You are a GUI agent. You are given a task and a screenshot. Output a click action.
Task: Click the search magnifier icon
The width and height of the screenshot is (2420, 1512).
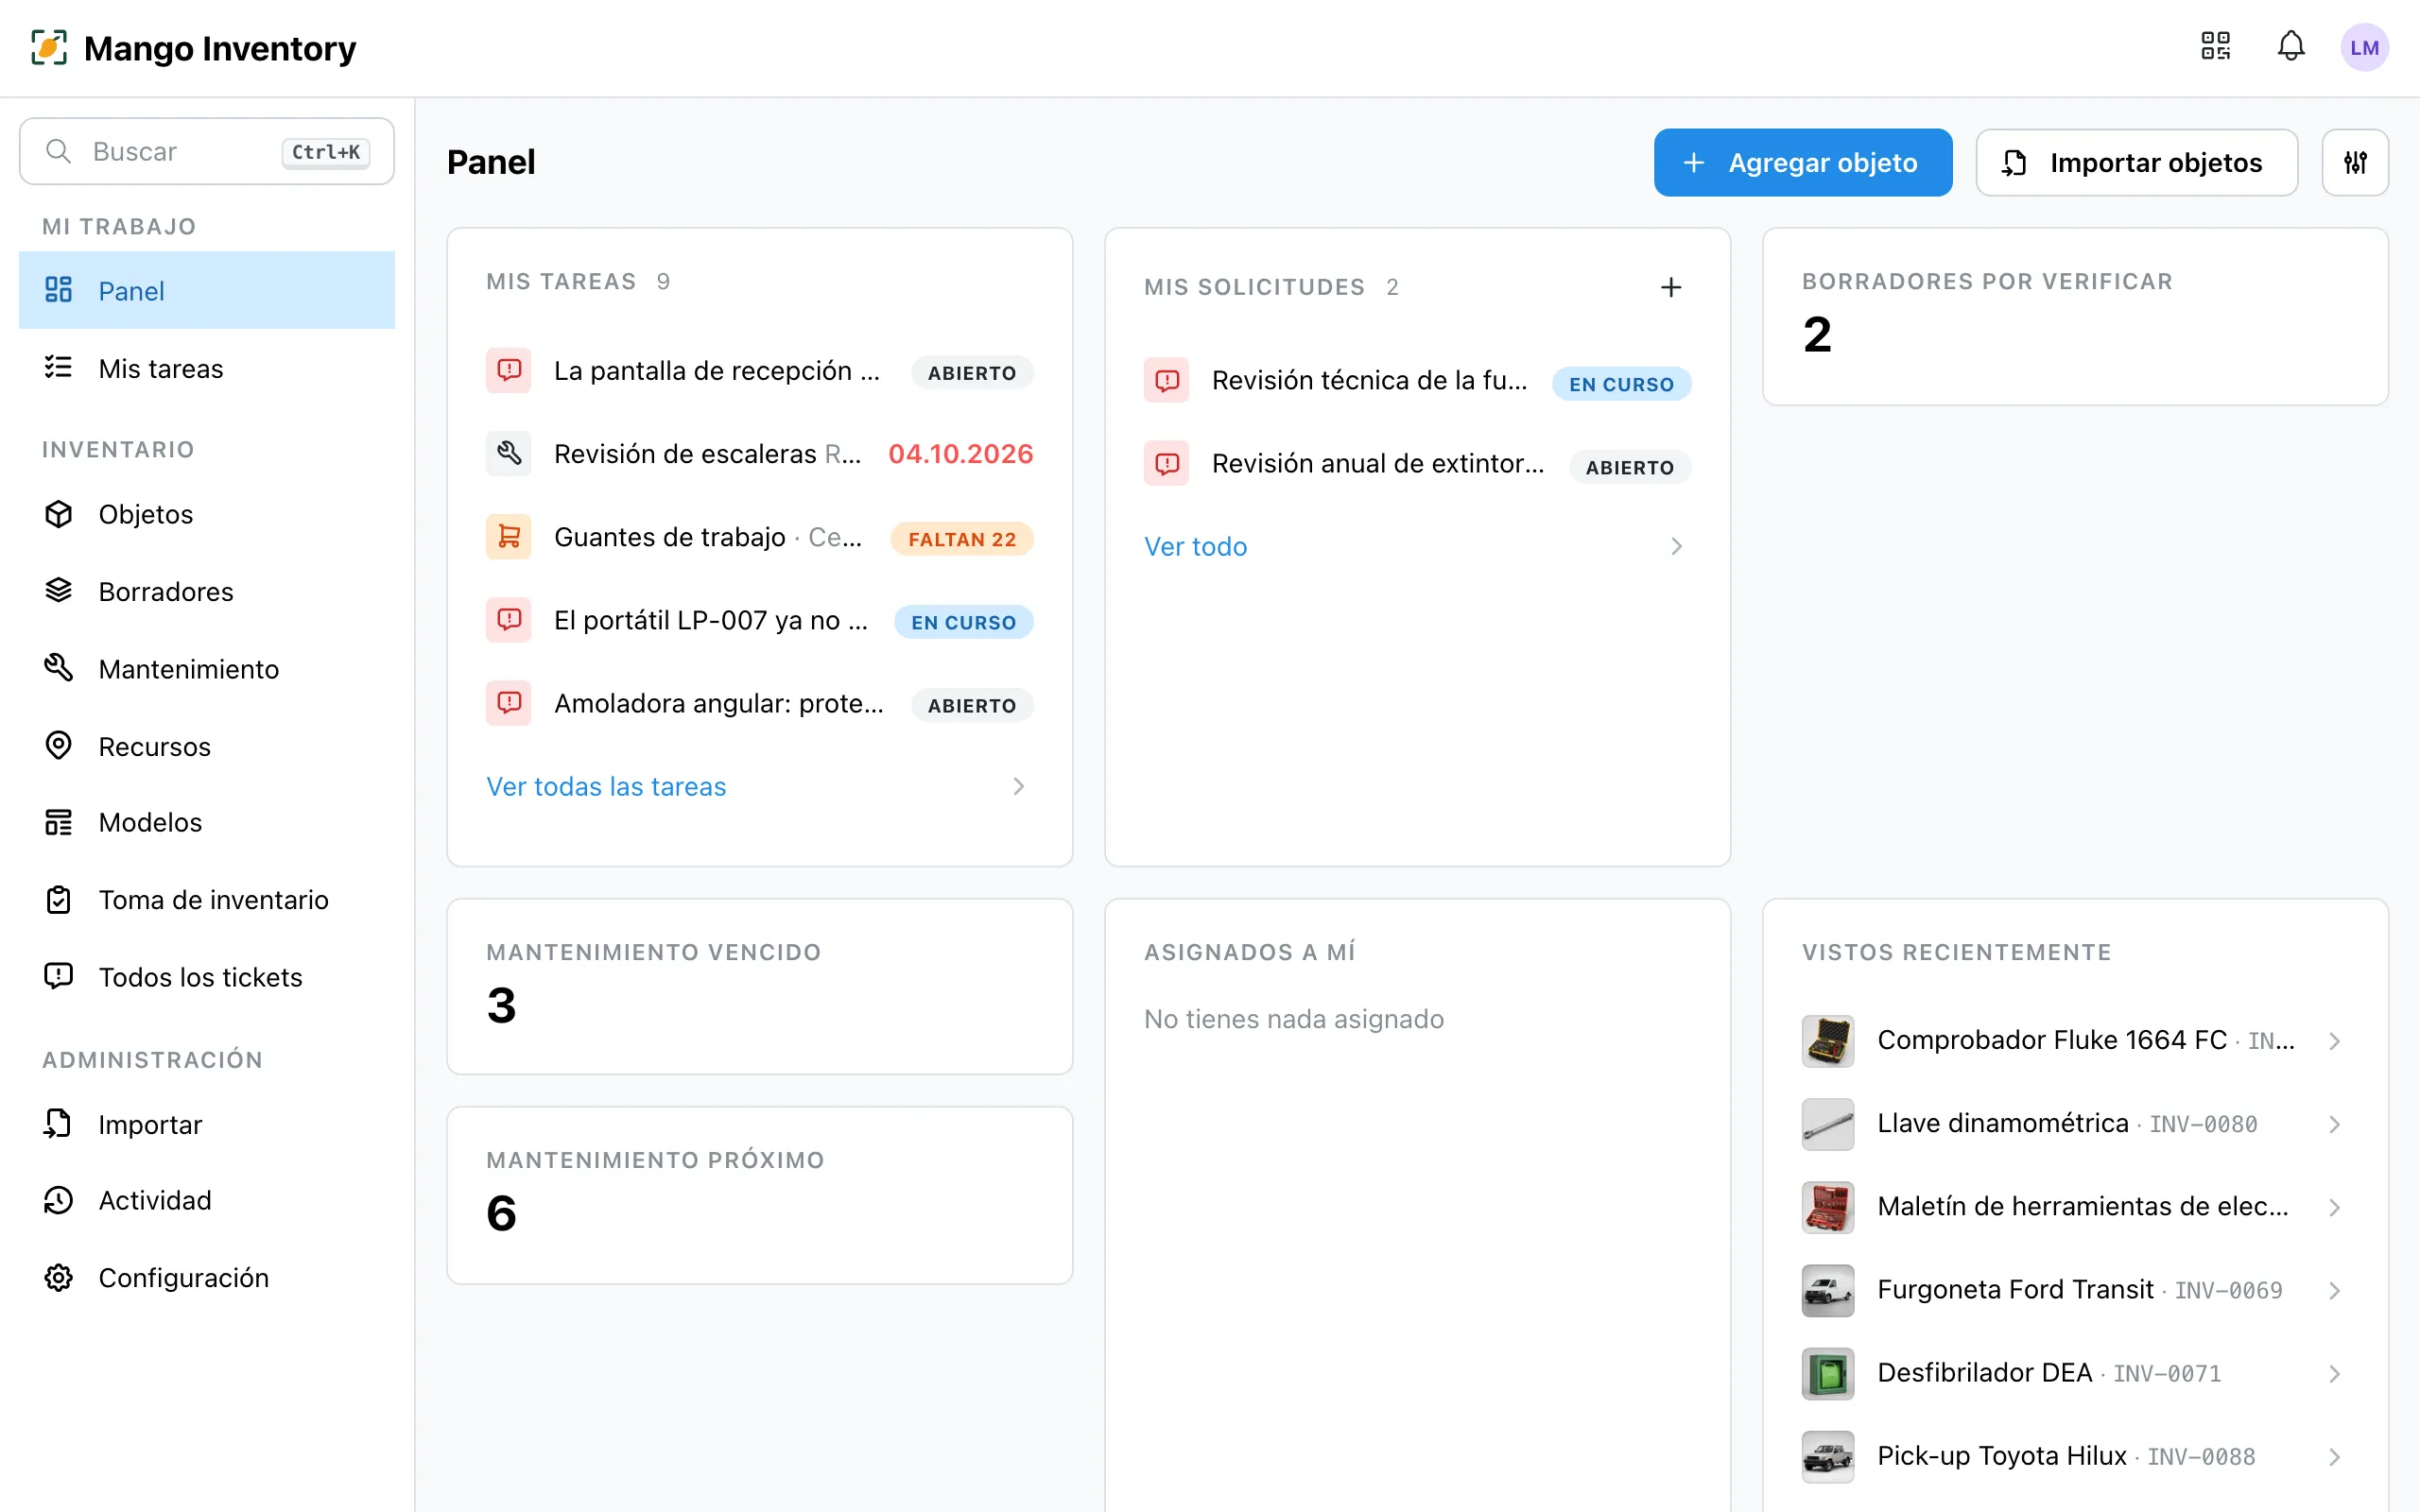coord(59,151)
